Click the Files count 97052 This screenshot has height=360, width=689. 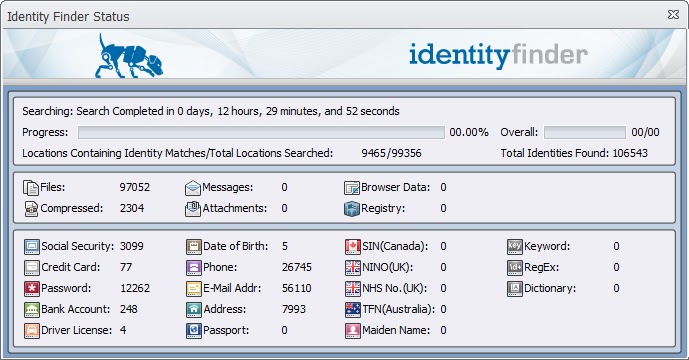134,187
